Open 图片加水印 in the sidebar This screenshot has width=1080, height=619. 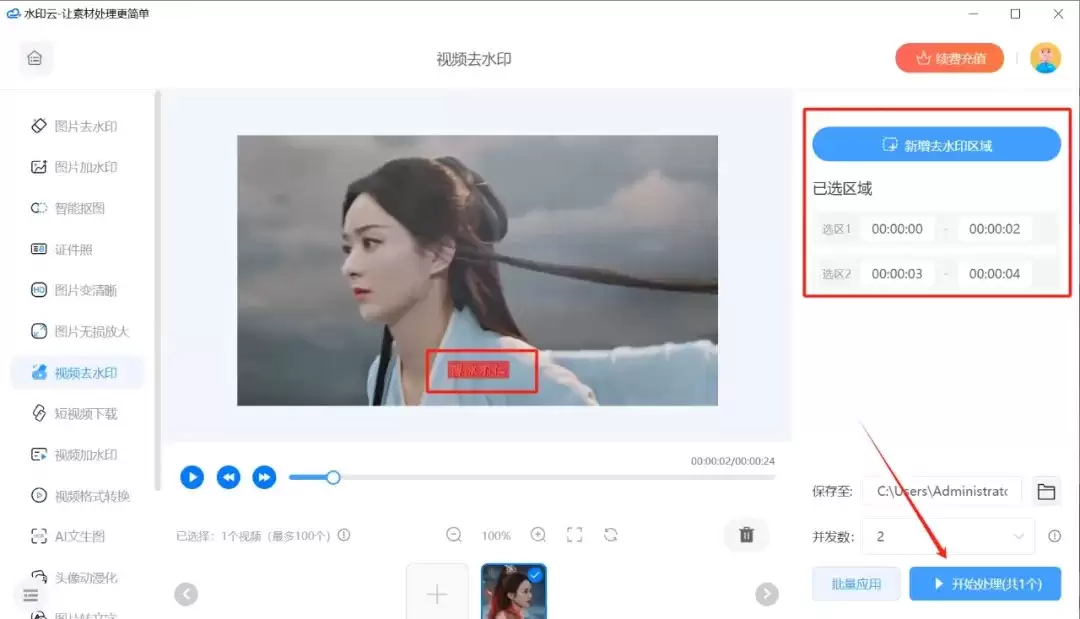pyautogui.click(x=74, y=167)
